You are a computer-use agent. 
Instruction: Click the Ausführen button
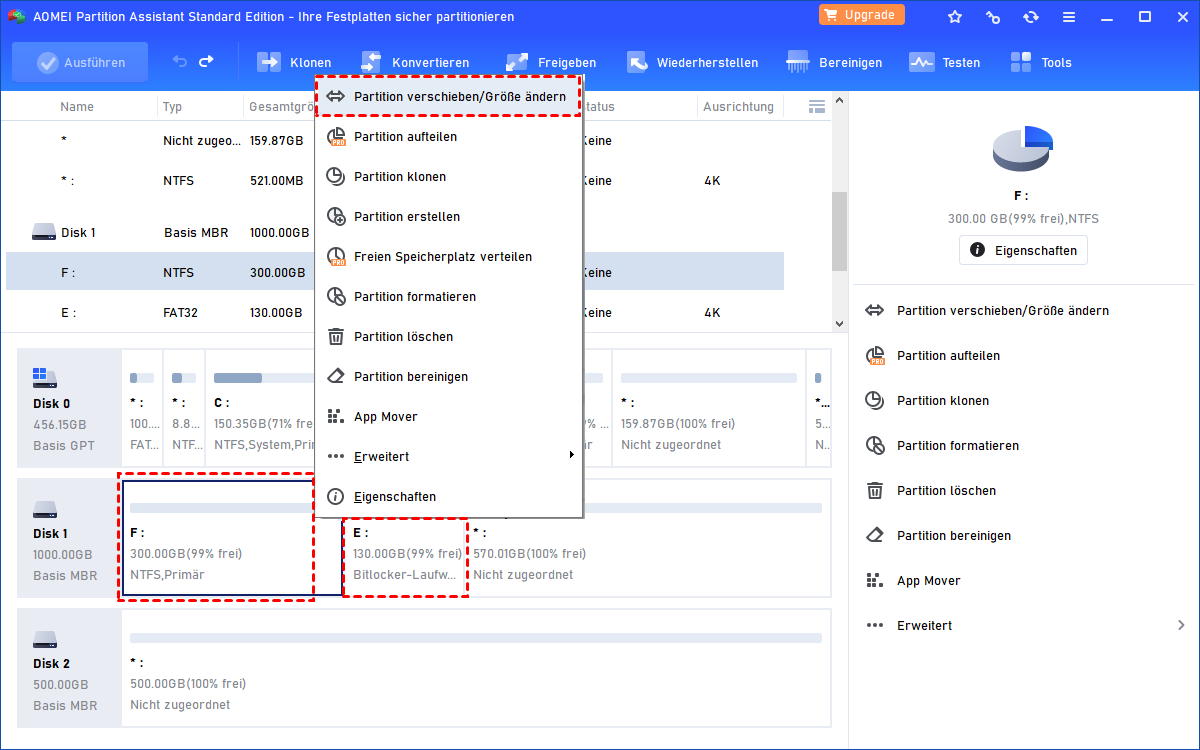click(x=80, y=62)
